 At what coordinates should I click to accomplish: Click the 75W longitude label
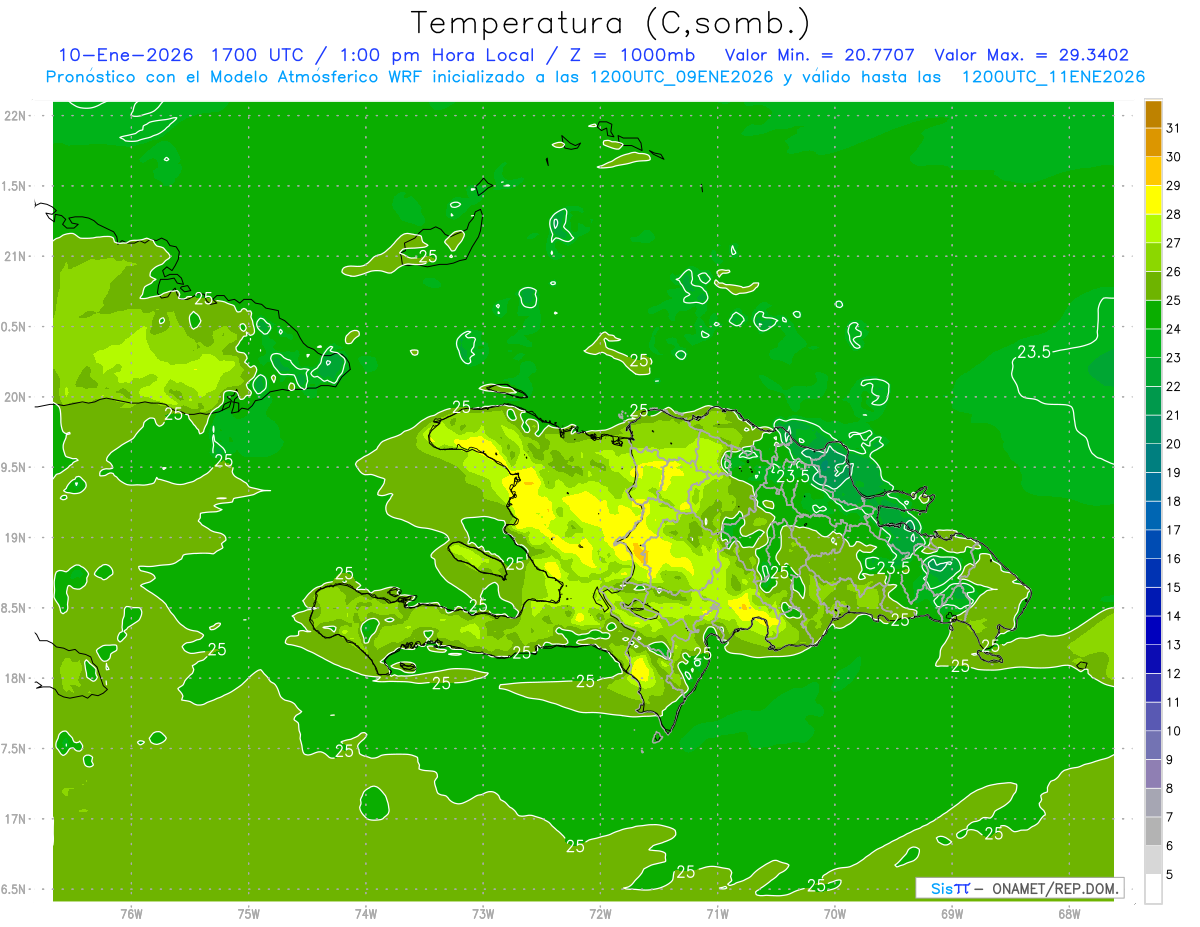[249, 913]
